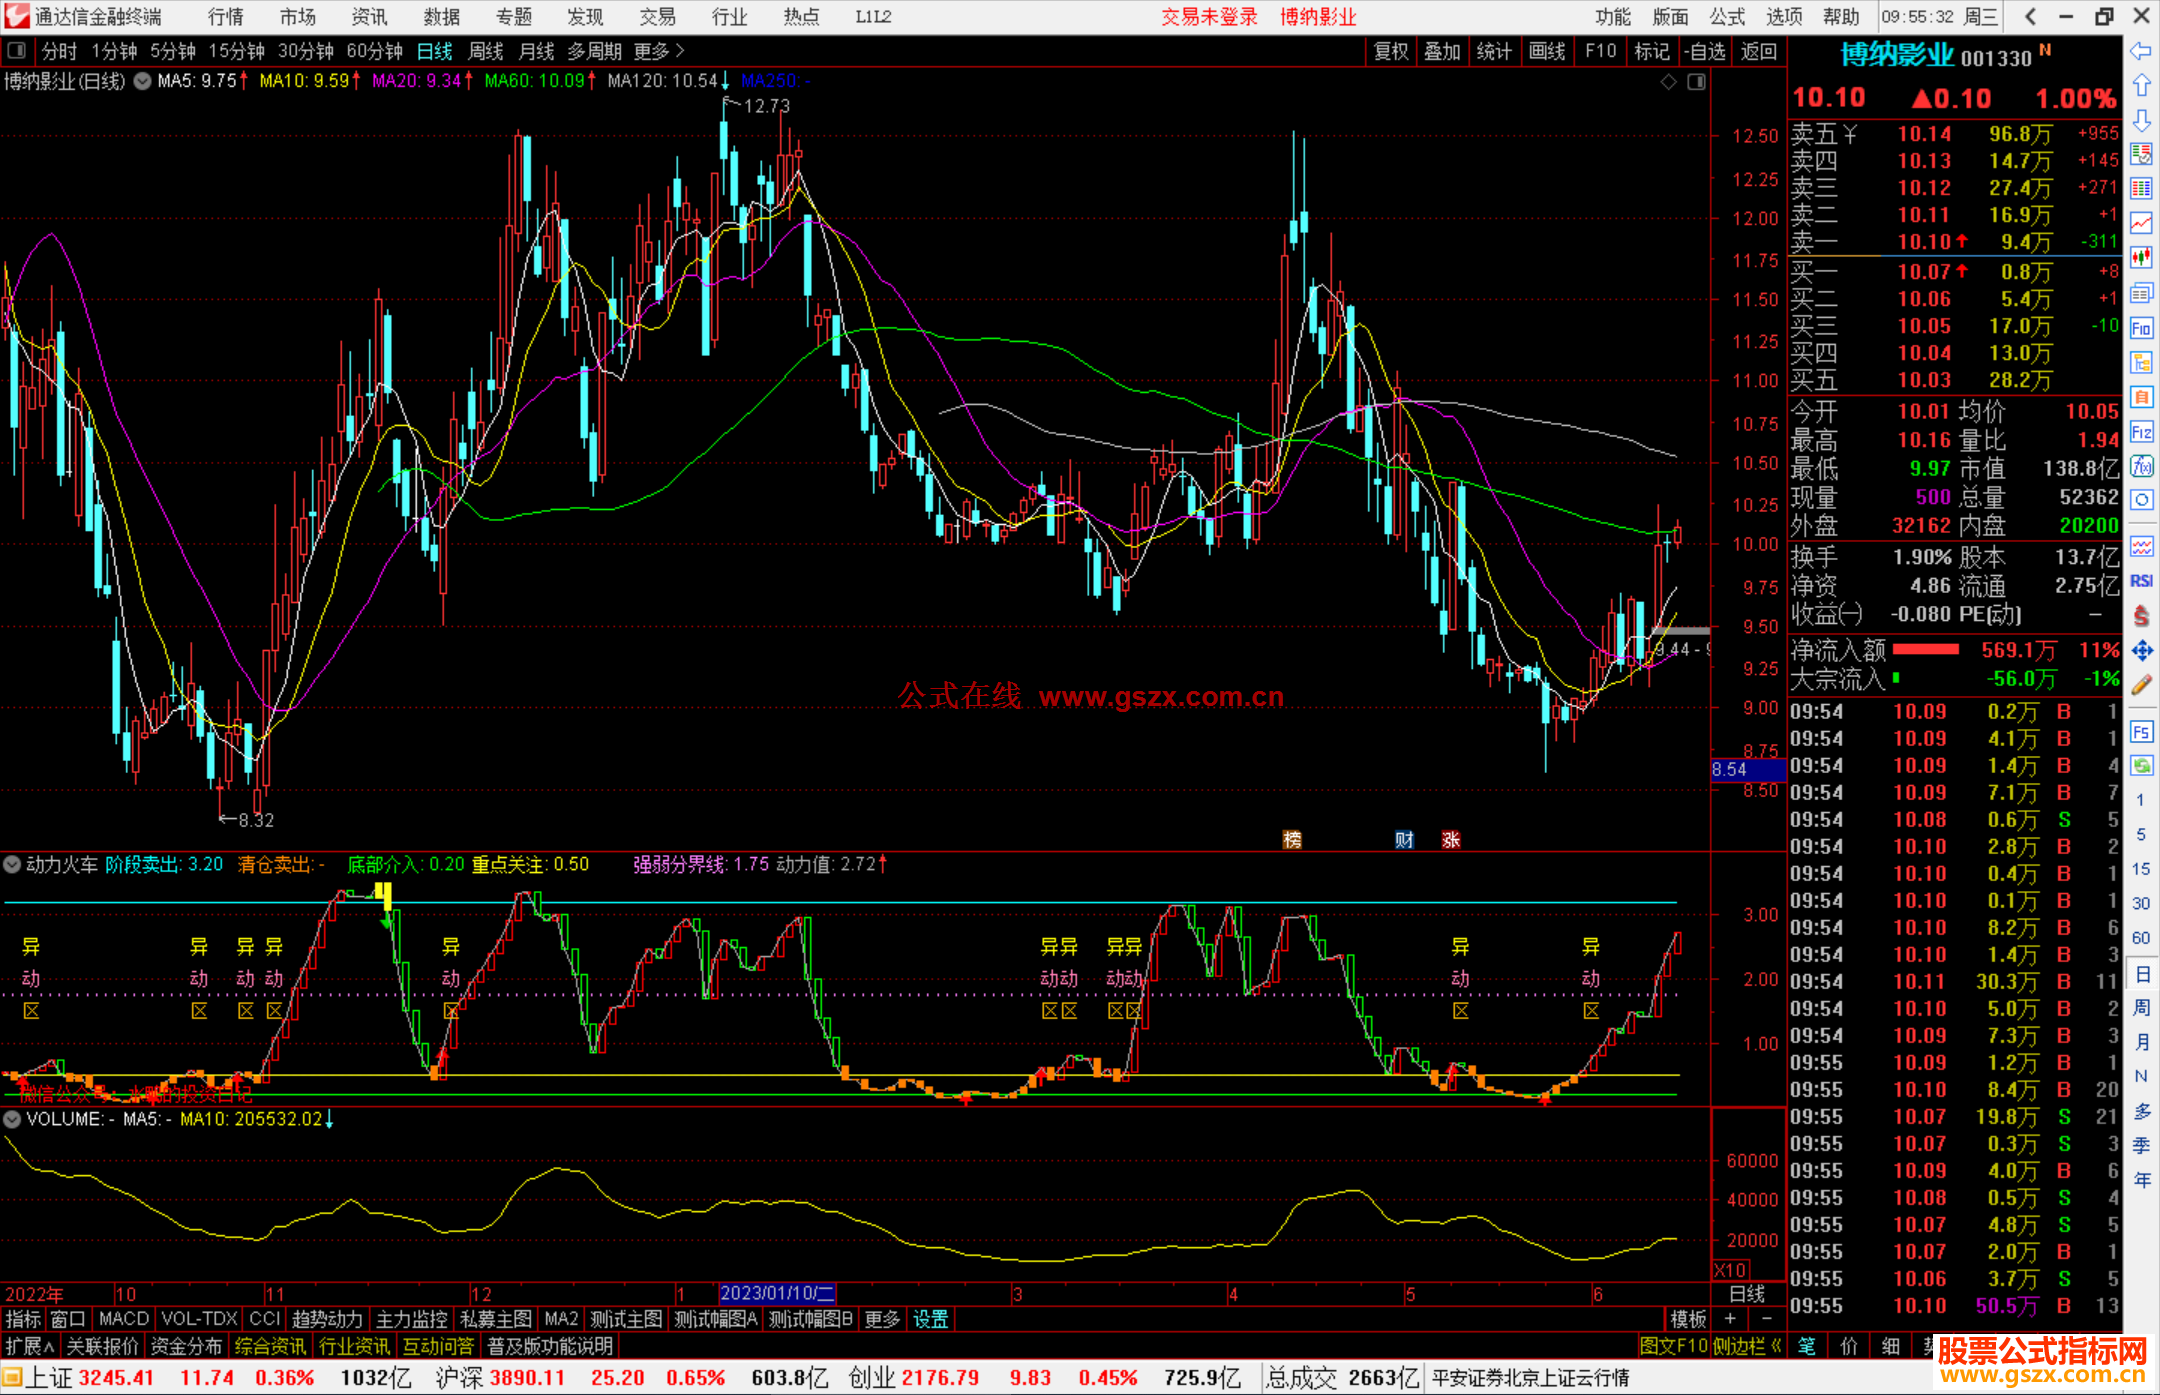Open the 行情 menu
Viewport: 2160px width, 1395px height.
tap(225, 16)
